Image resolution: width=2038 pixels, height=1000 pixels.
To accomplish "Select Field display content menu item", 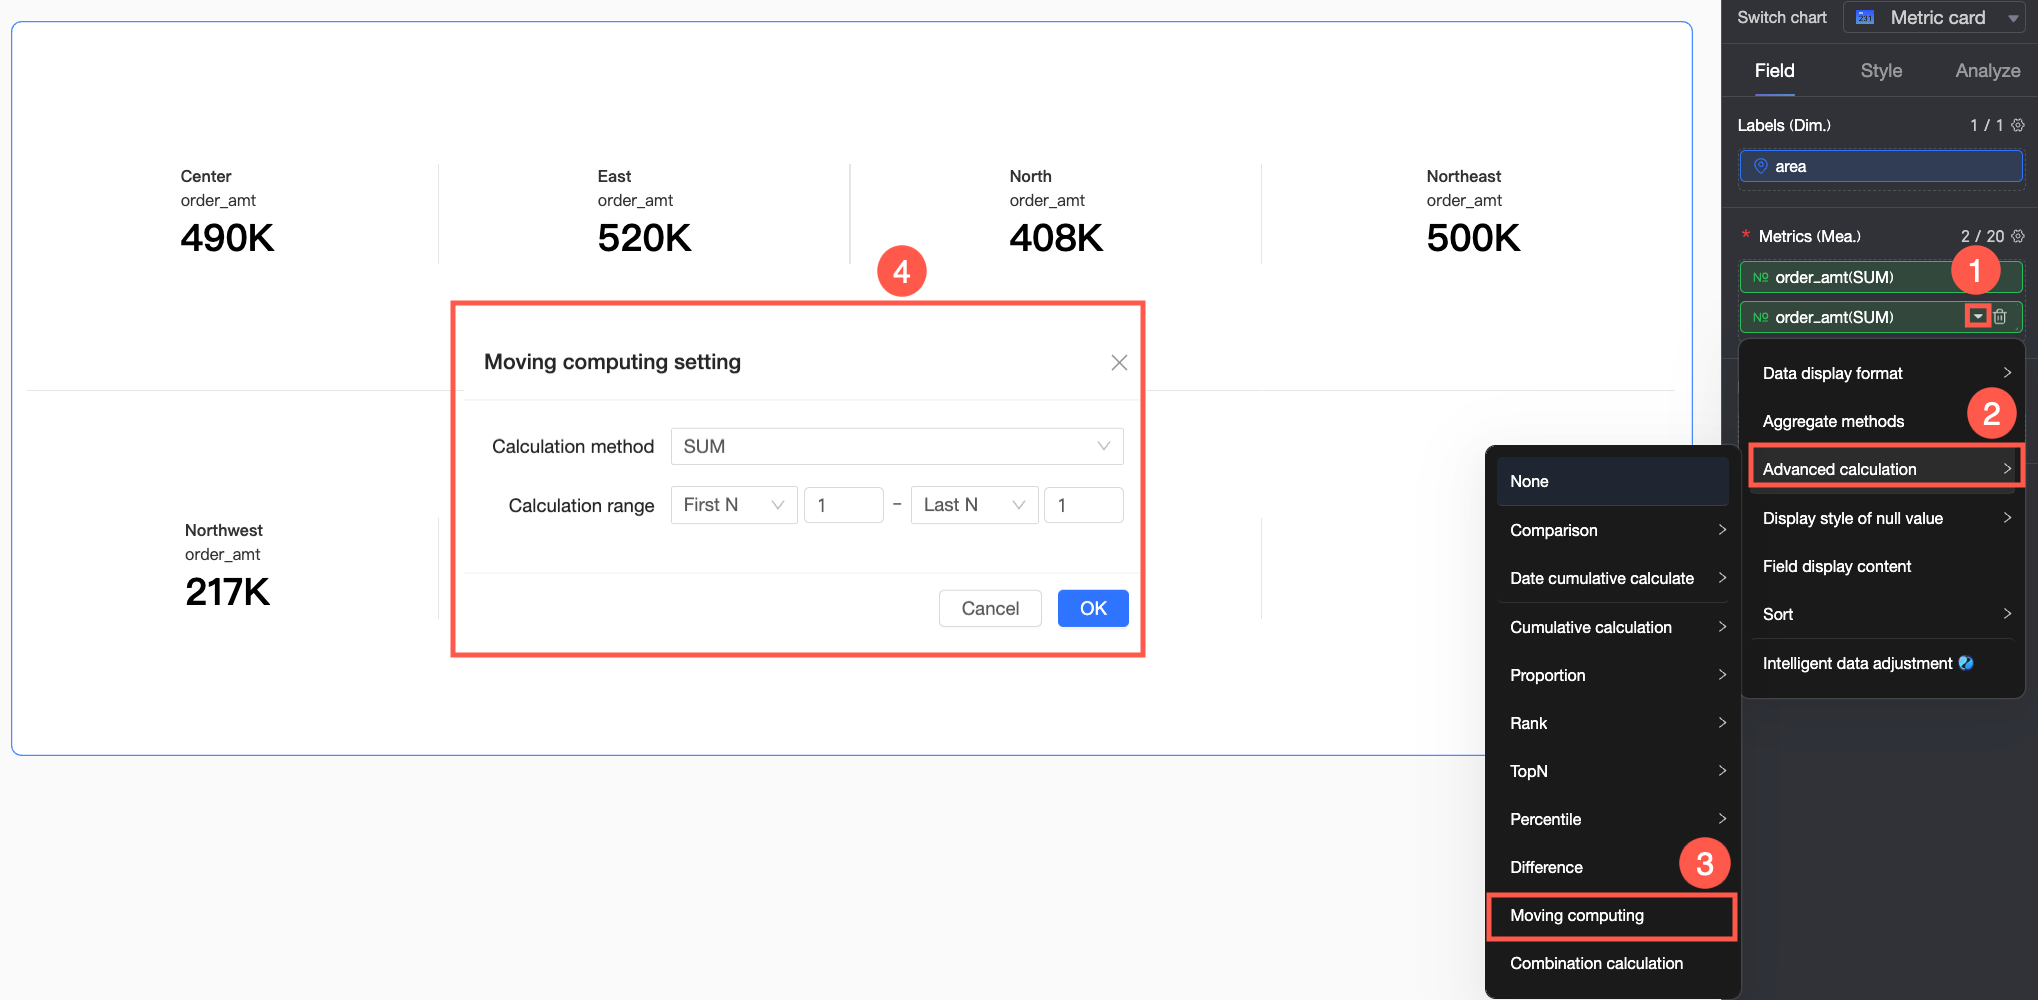I will tap(1883, 566).
